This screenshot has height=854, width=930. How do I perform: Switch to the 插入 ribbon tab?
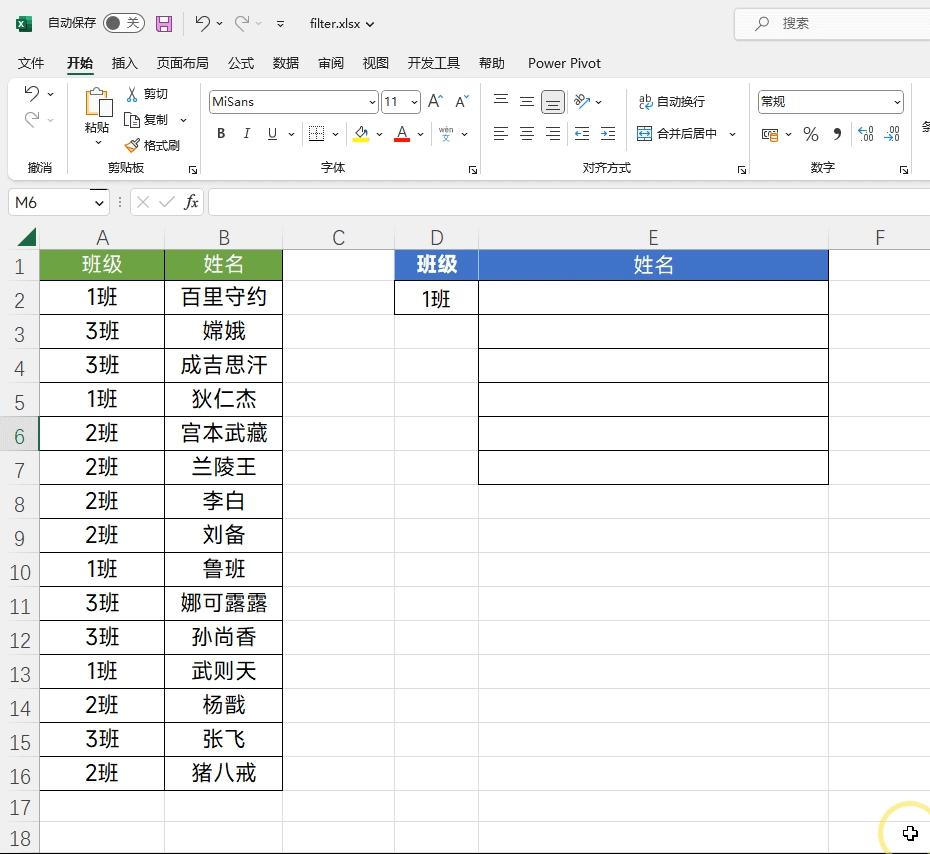[124, 63]
